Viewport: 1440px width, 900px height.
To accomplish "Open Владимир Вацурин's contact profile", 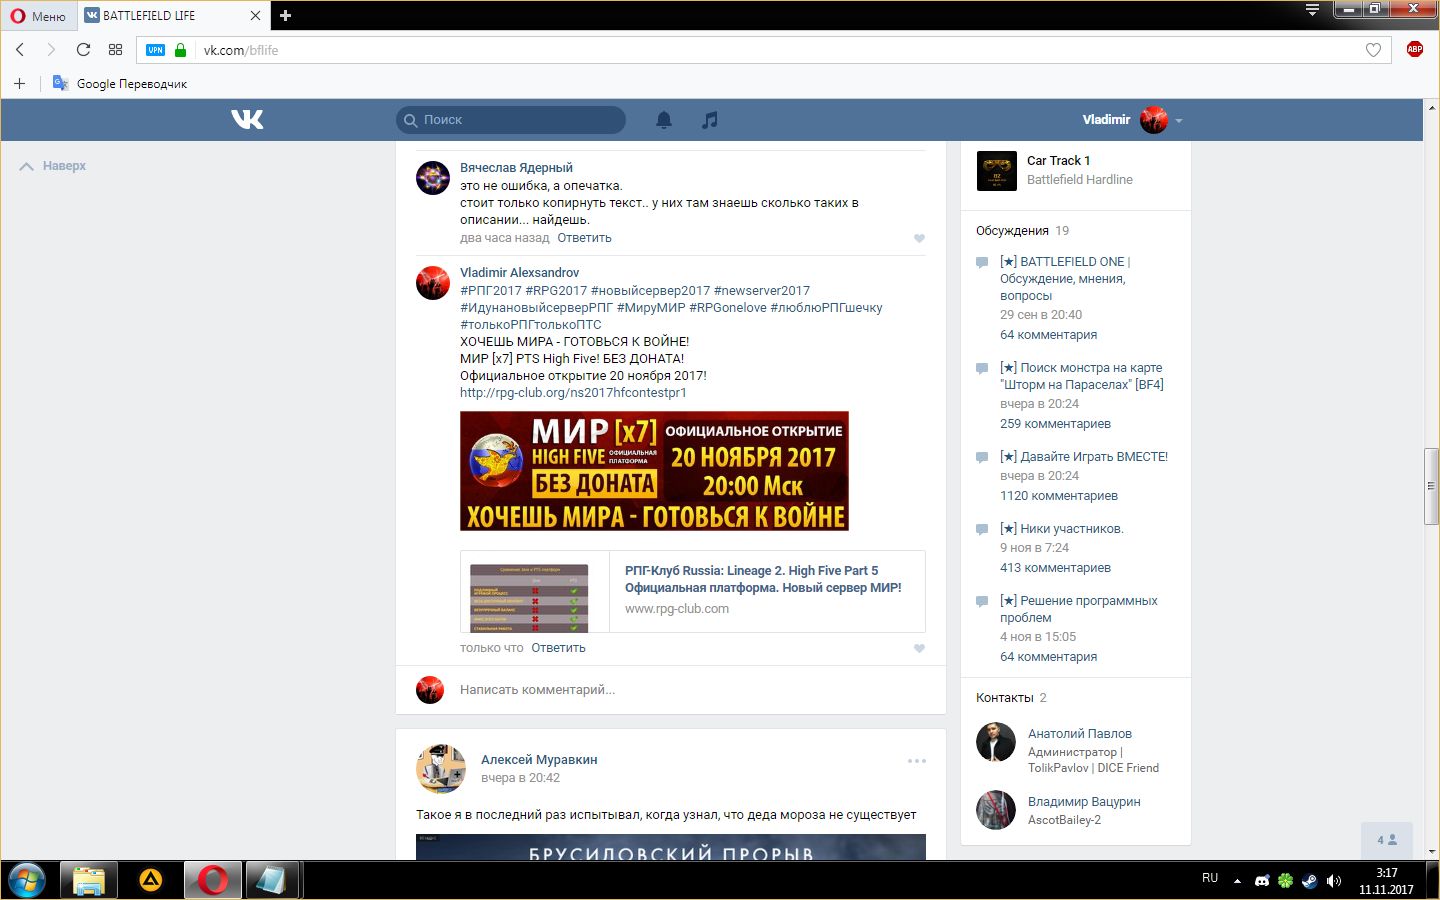I will click(x=1084, y=802).
